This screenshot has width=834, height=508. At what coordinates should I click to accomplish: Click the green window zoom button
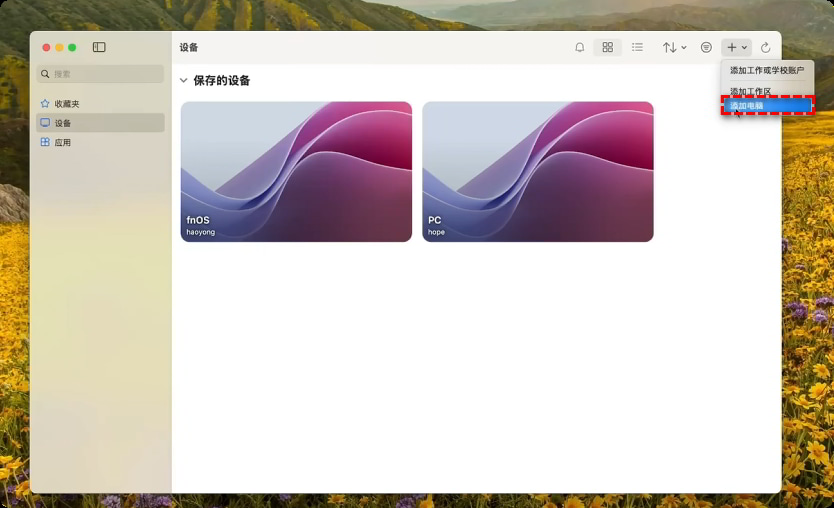[x=72, y=47]
